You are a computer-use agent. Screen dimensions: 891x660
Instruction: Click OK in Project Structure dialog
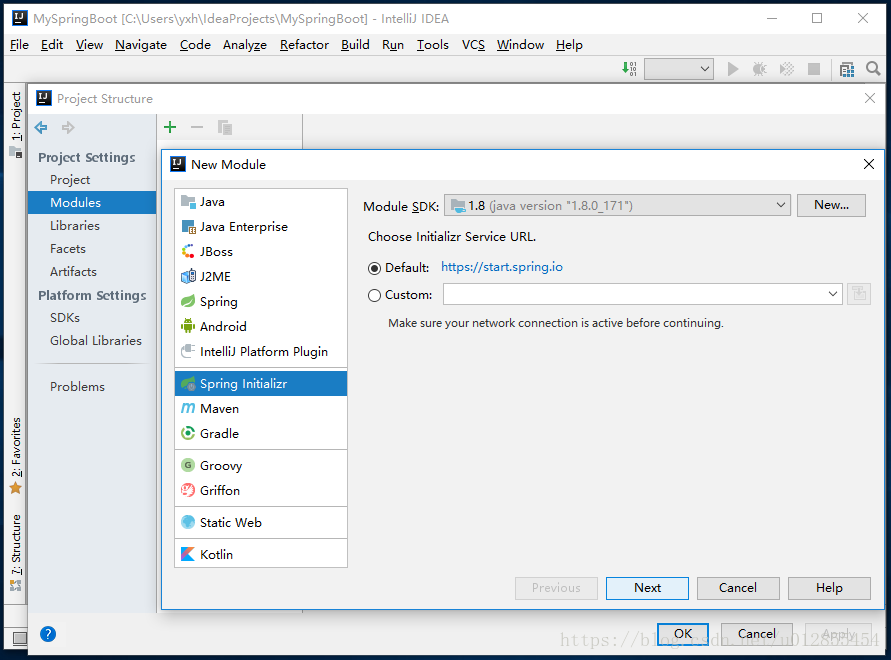683,634
